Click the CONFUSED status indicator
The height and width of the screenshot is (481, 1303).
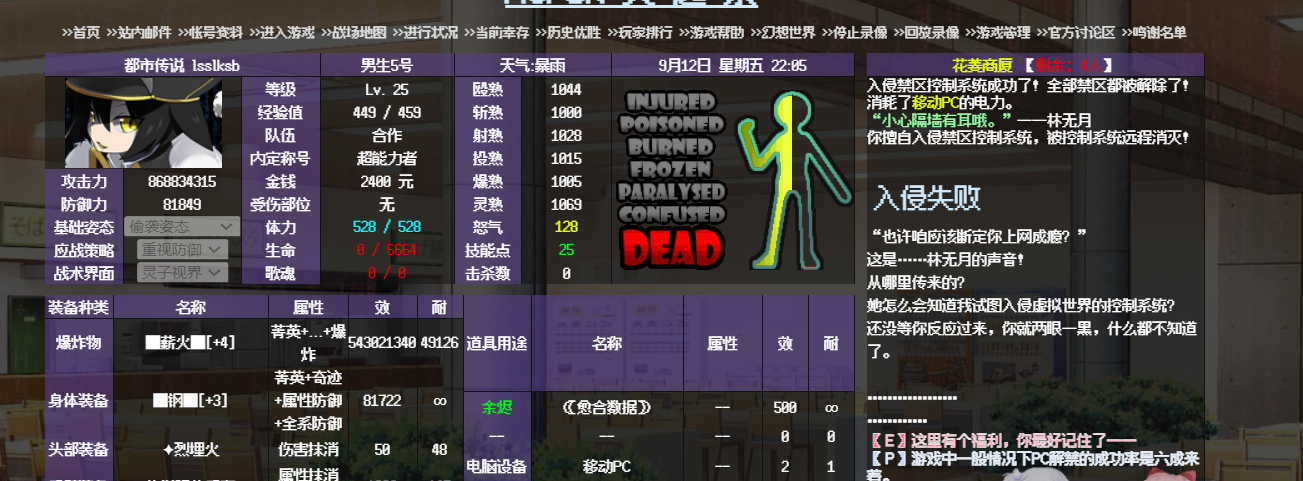coord(670,213)
